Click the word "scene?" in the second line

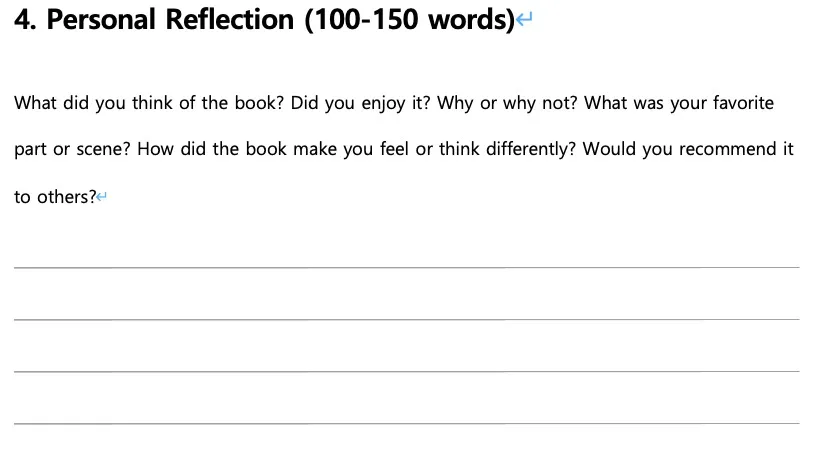[x=104, y=150]
